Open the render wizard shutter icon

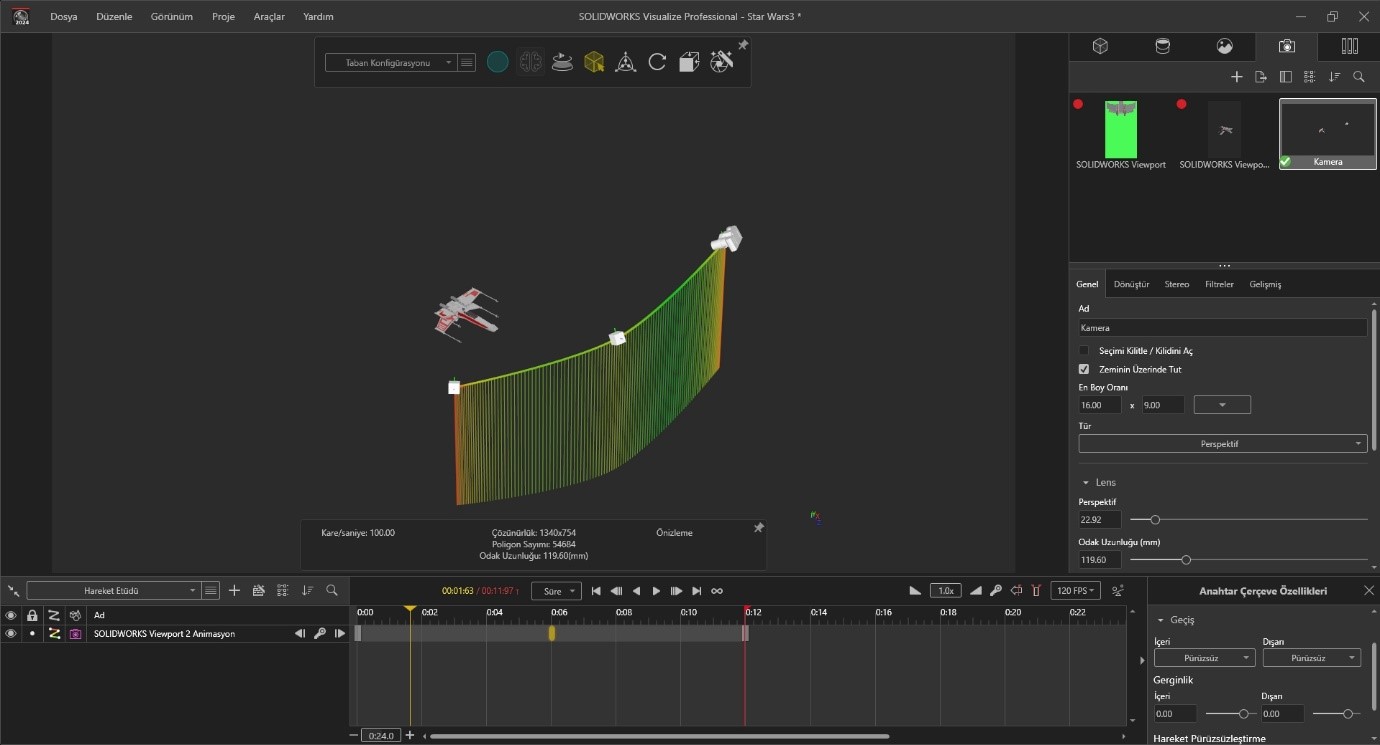(x=722, y=62)
